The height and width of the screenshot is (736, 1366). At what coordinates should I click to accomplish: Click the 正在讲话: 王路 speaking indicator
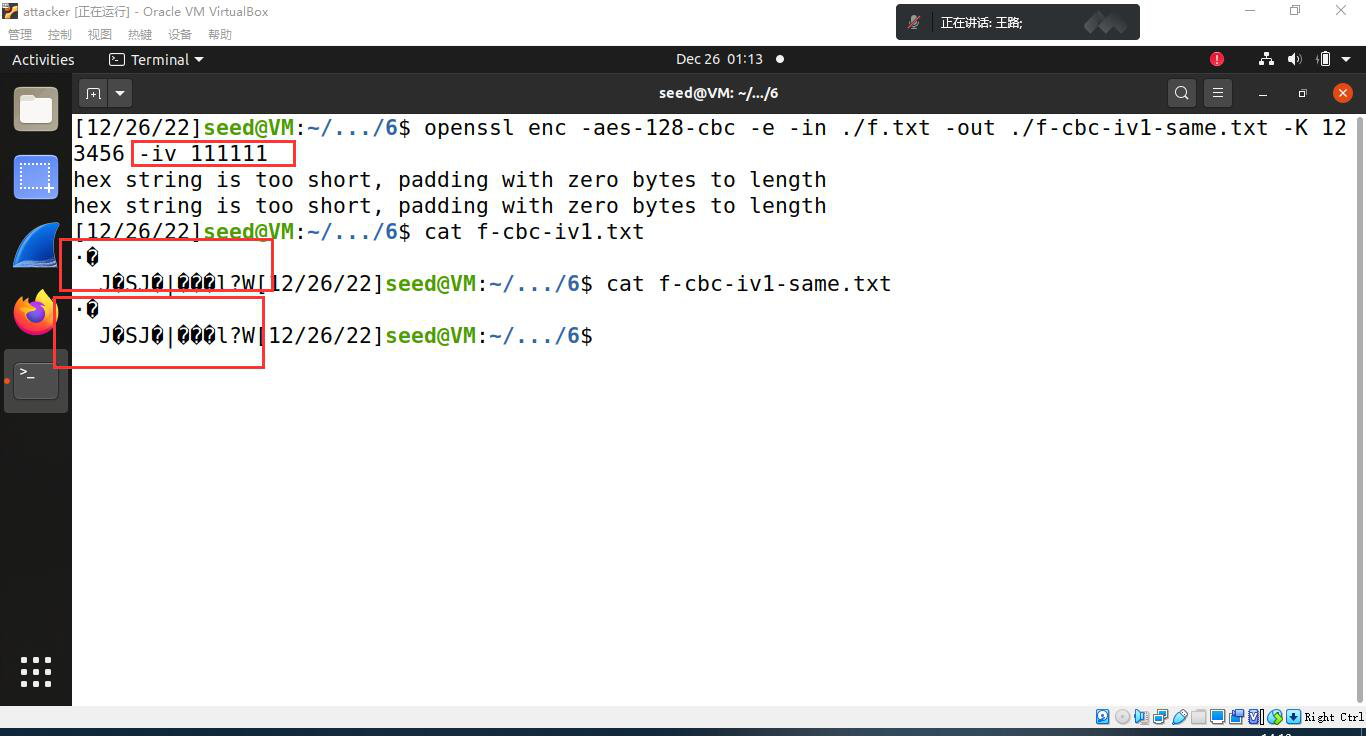point(981,22)
